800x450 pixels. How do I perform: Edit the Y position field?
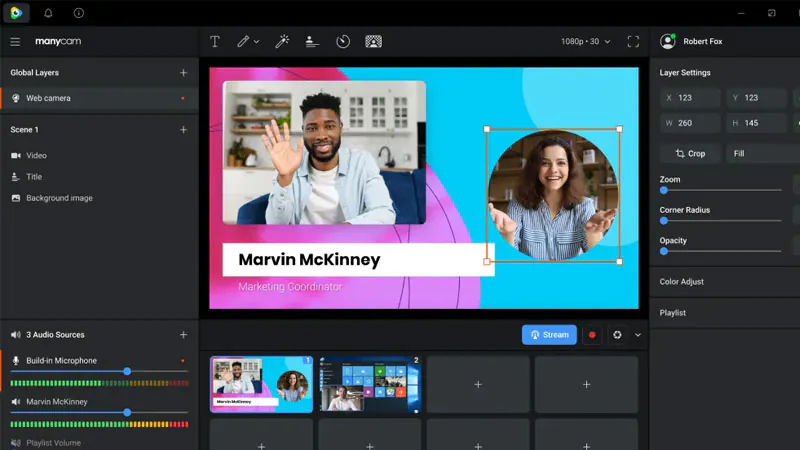(x=757, y=97)
